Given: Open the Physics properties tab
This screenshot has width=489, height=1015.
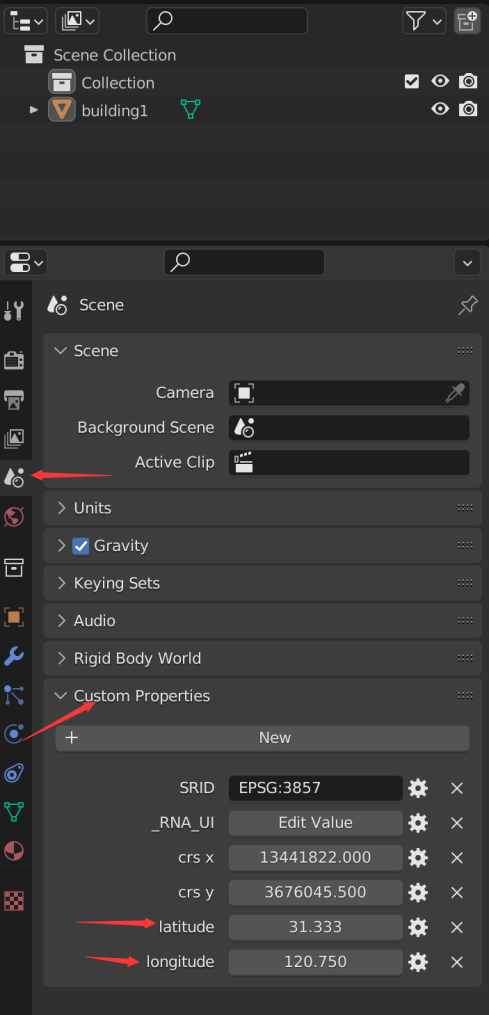Looking at the screenshot, I should click(x=14, y=733).
